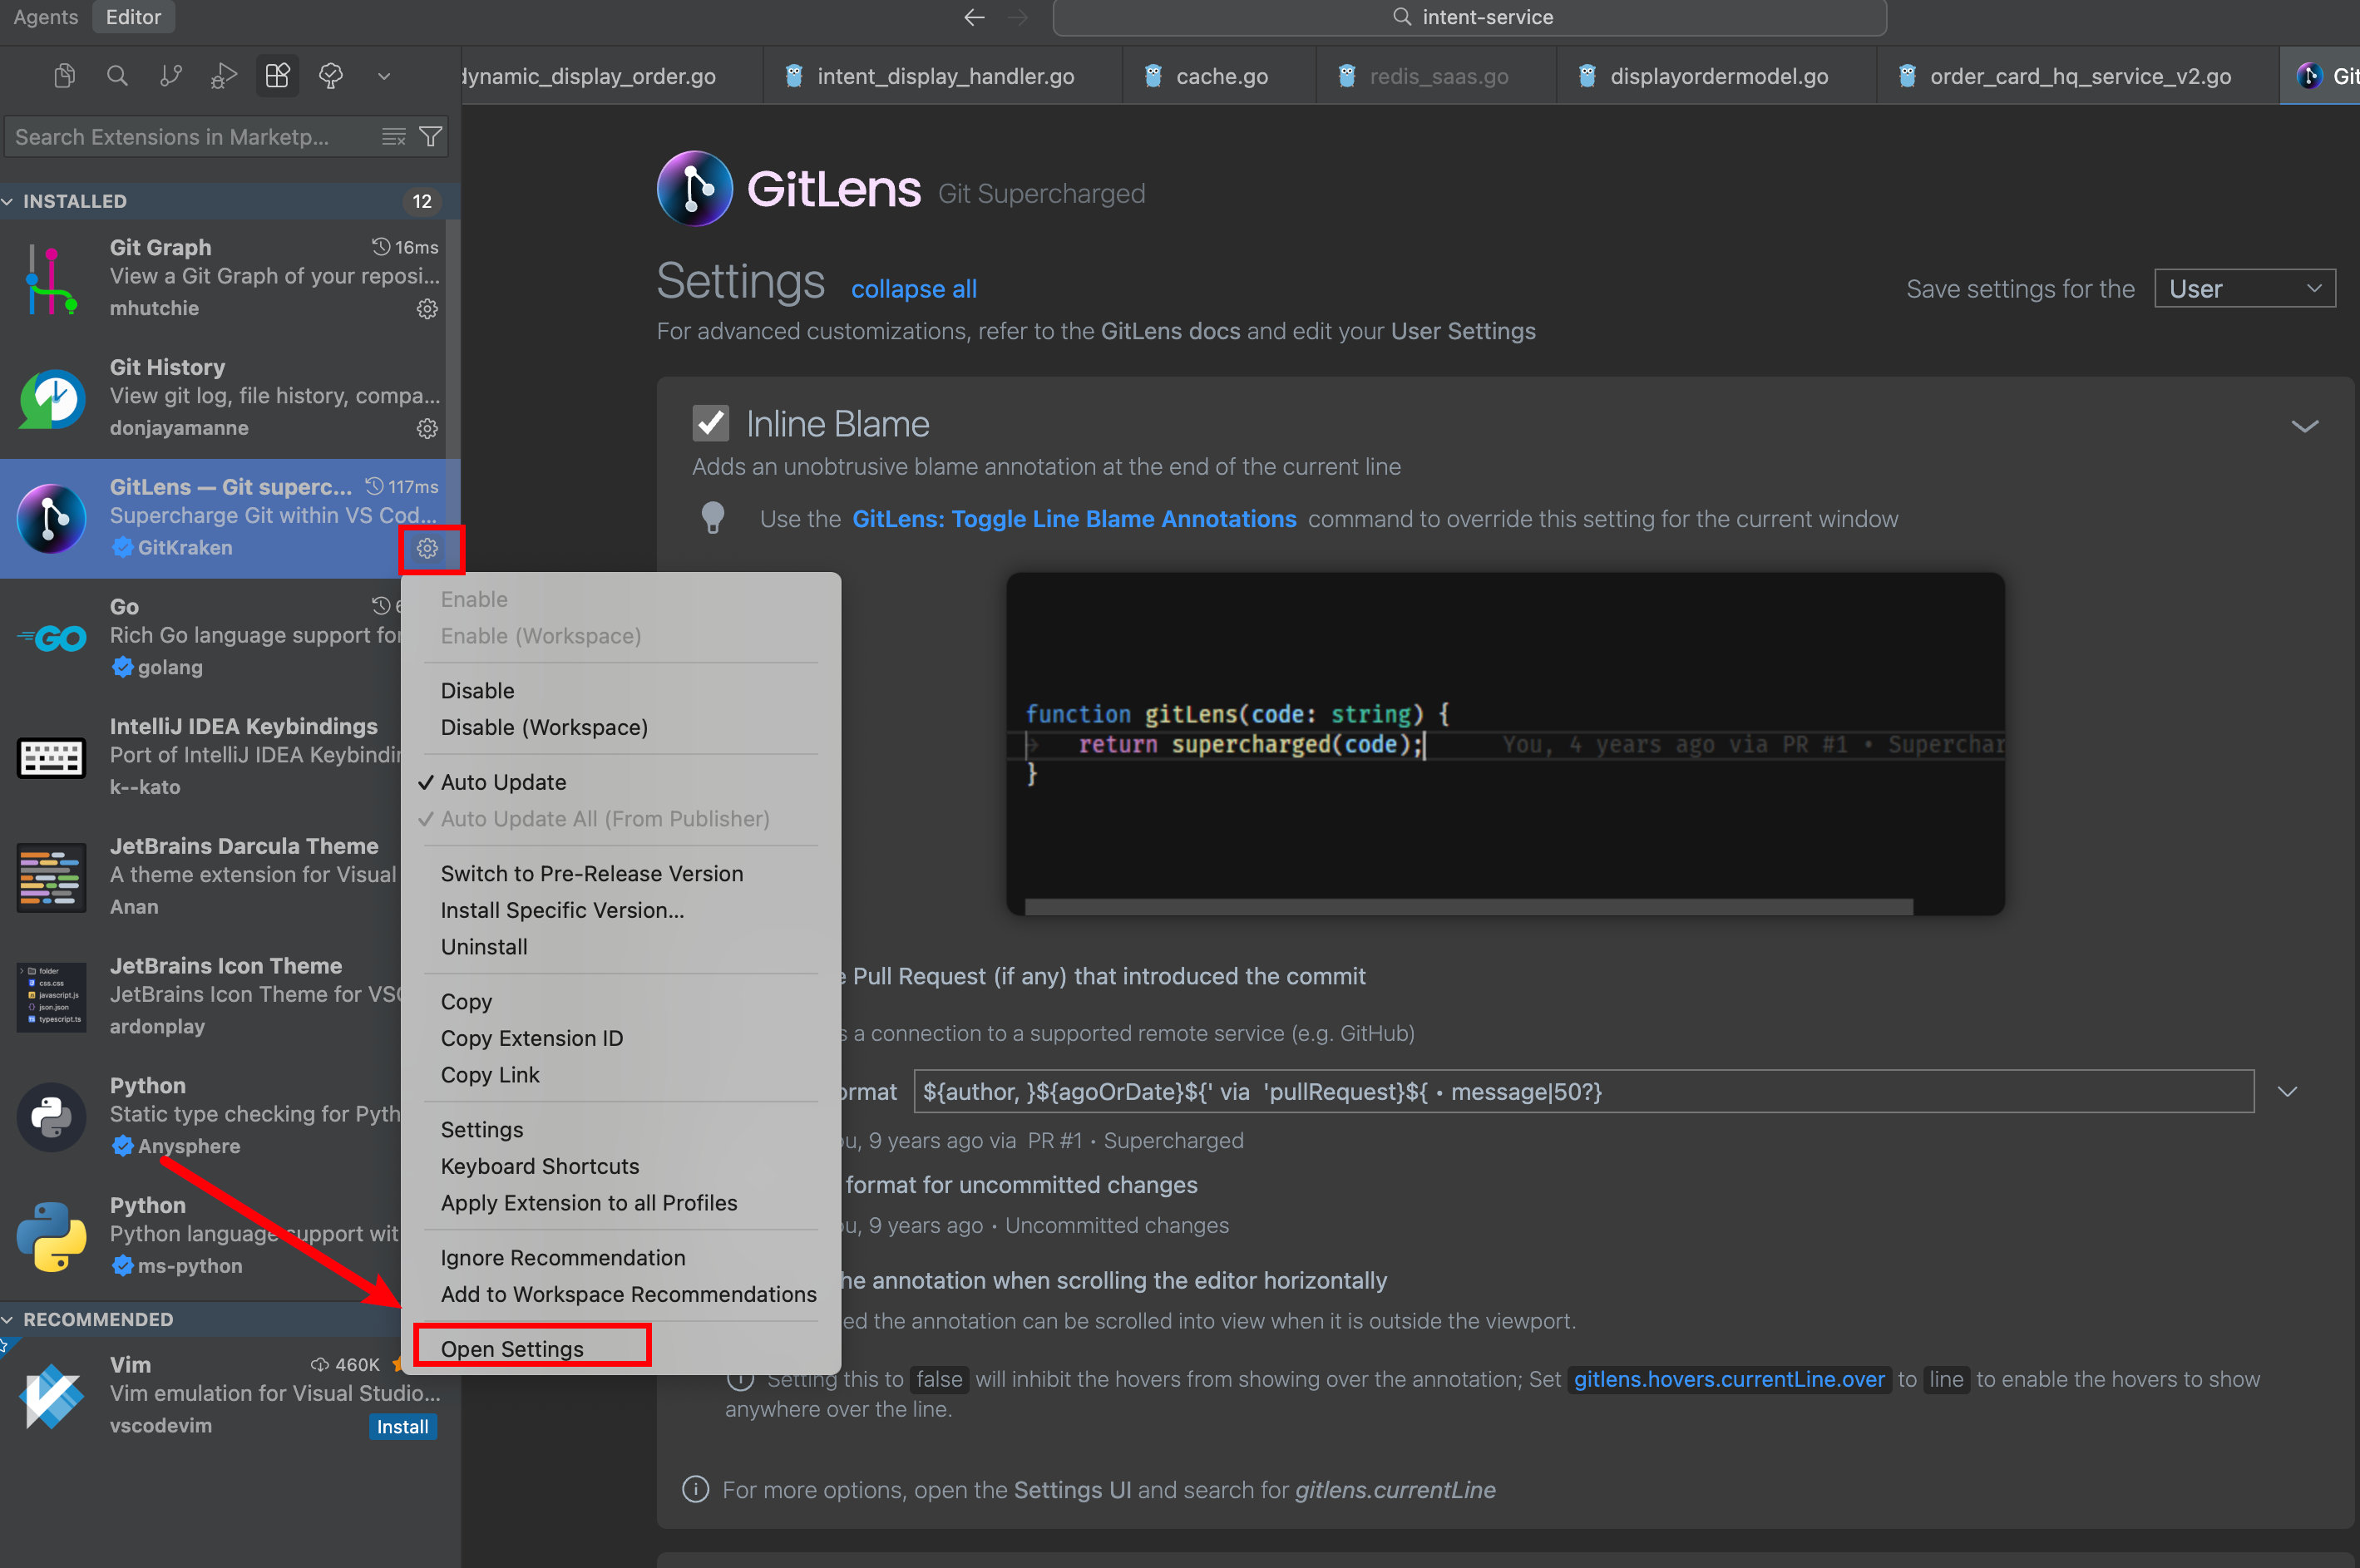Image resolution: width=2360 pixels, height=1568 pixels.
Task: Collapse the INSTALLED extensions section
Action: click(x=75, y=201)
